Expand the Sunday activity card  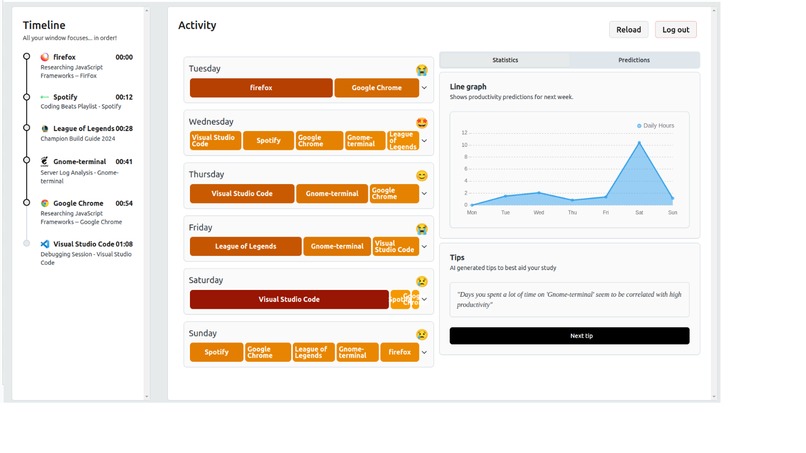[x=424, y=352]
